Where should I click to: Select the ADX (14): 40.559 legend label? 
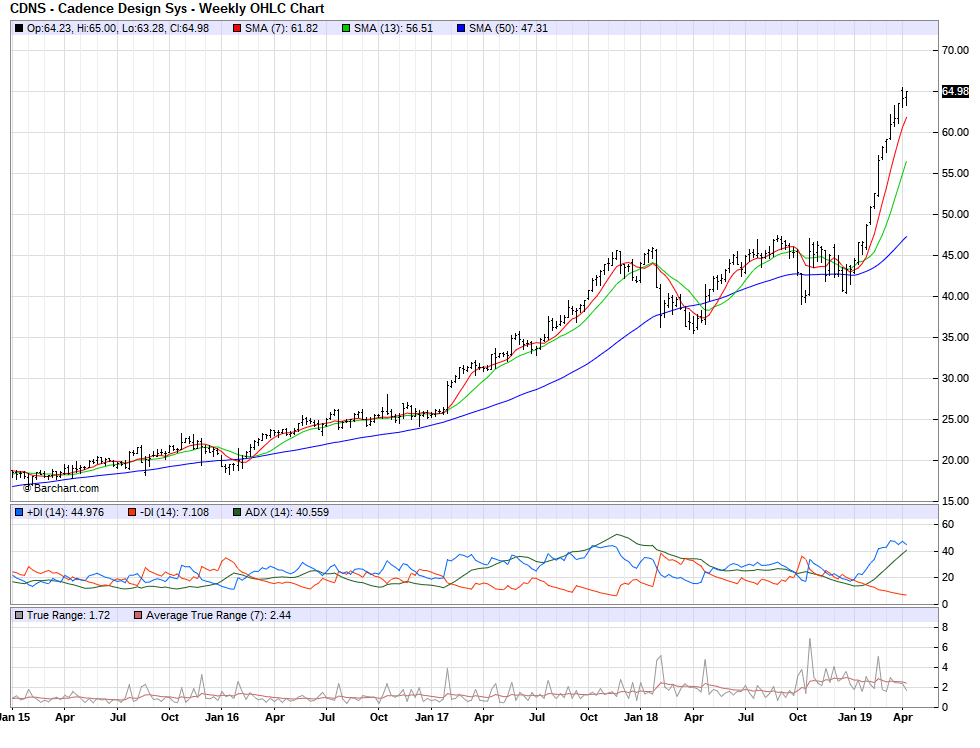(x=287, y=512)
